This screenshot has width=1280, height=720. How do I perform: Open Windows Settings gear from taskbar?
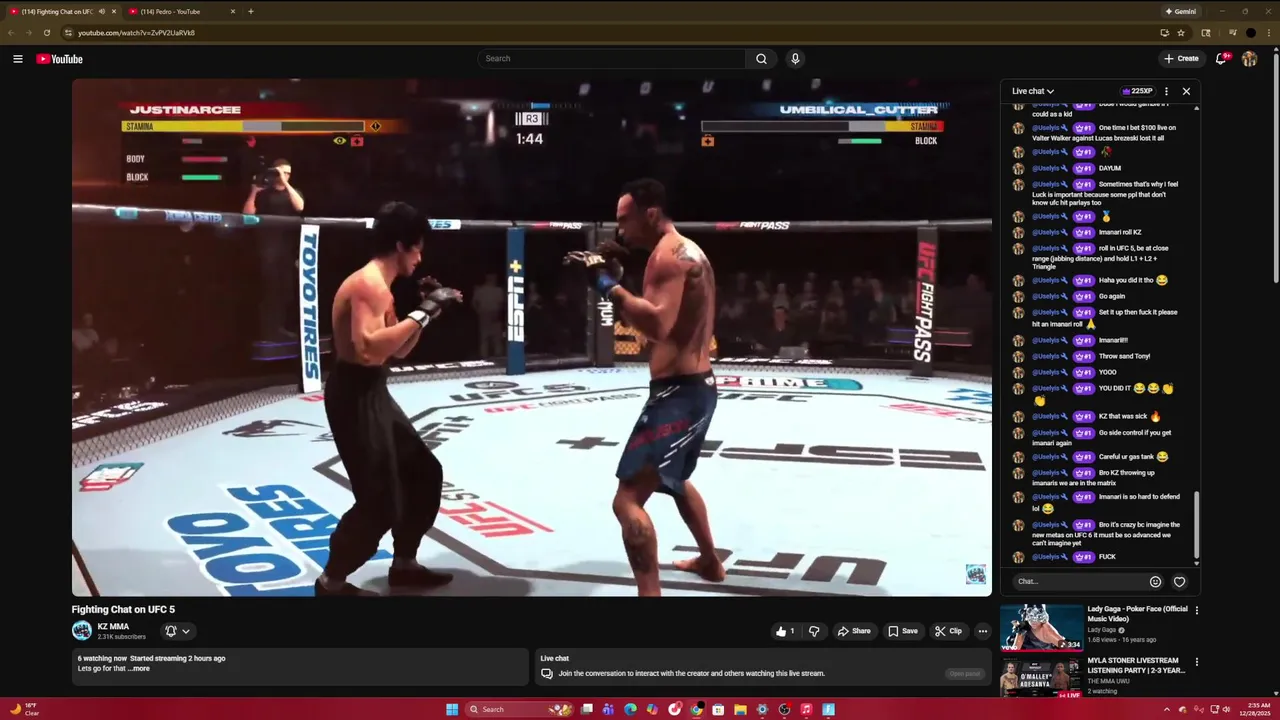(x=762, y=709)
